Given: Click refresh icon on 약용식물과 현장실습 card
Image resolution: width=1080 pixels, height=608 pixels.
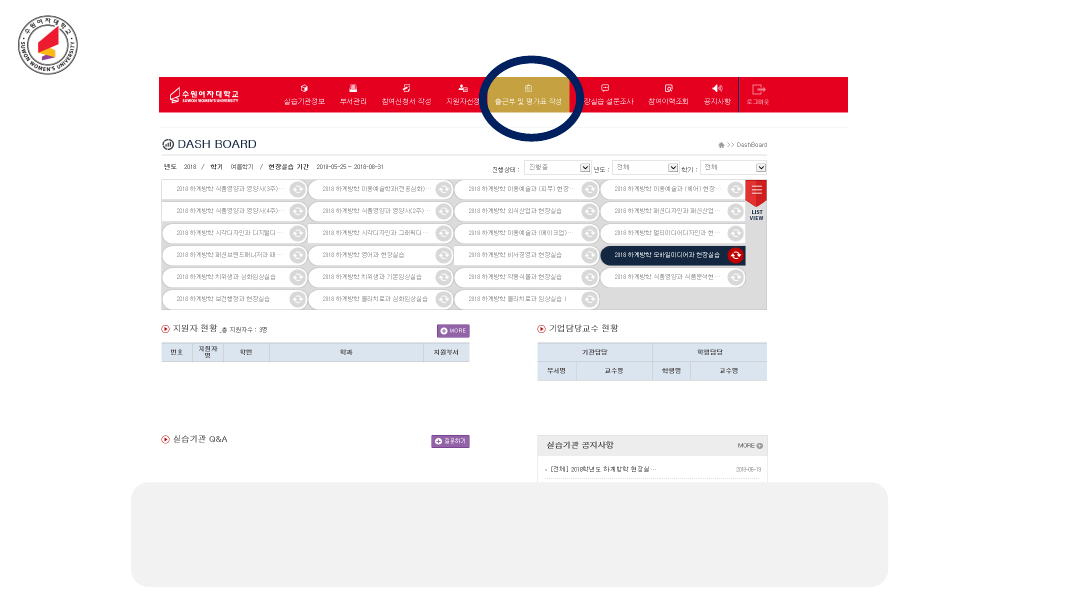Looking at the screenshot, I should click(x=590, y=277).
